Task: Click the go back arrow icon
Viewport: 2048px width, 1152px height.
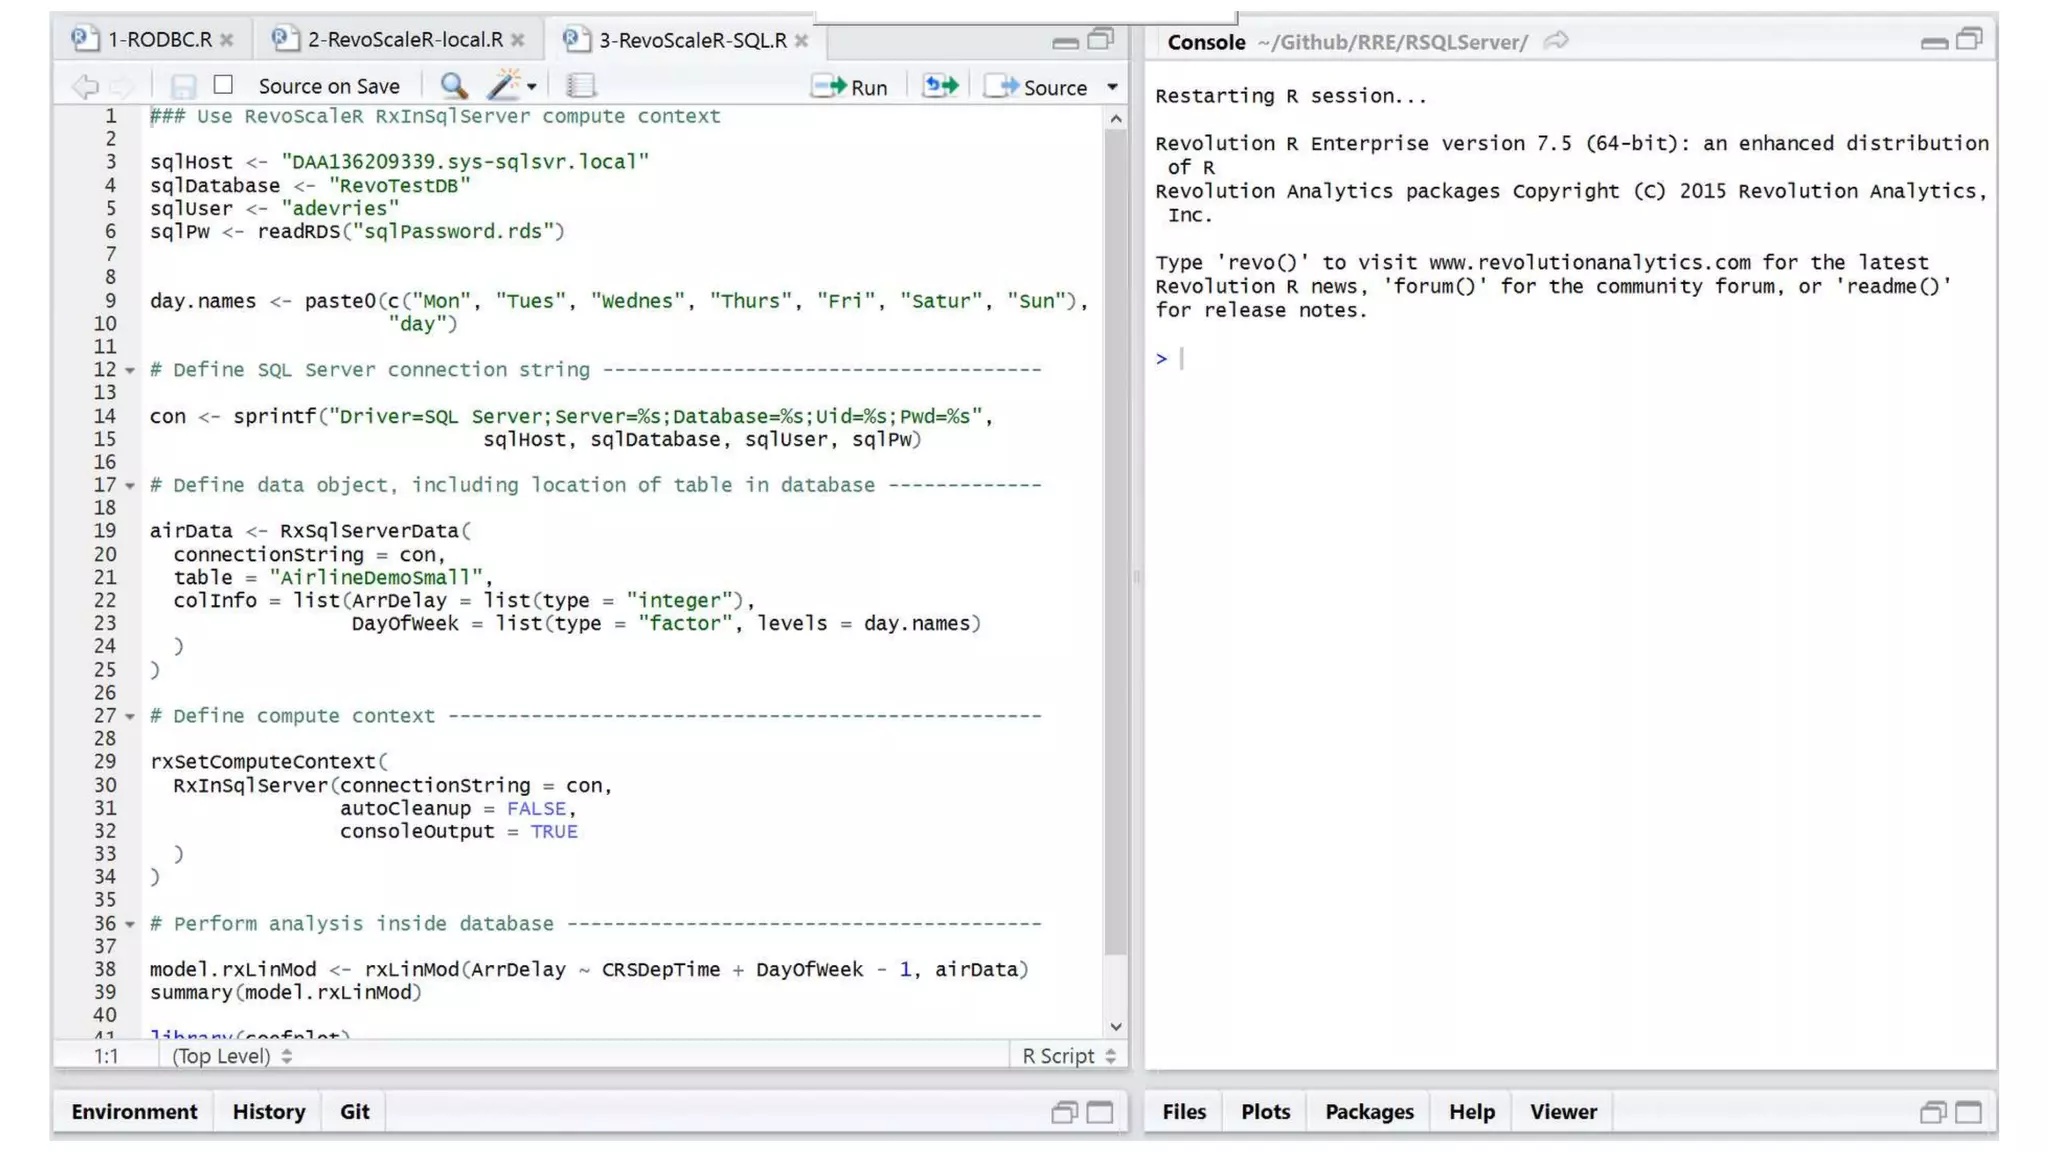Action: click(x=85, y=86)
